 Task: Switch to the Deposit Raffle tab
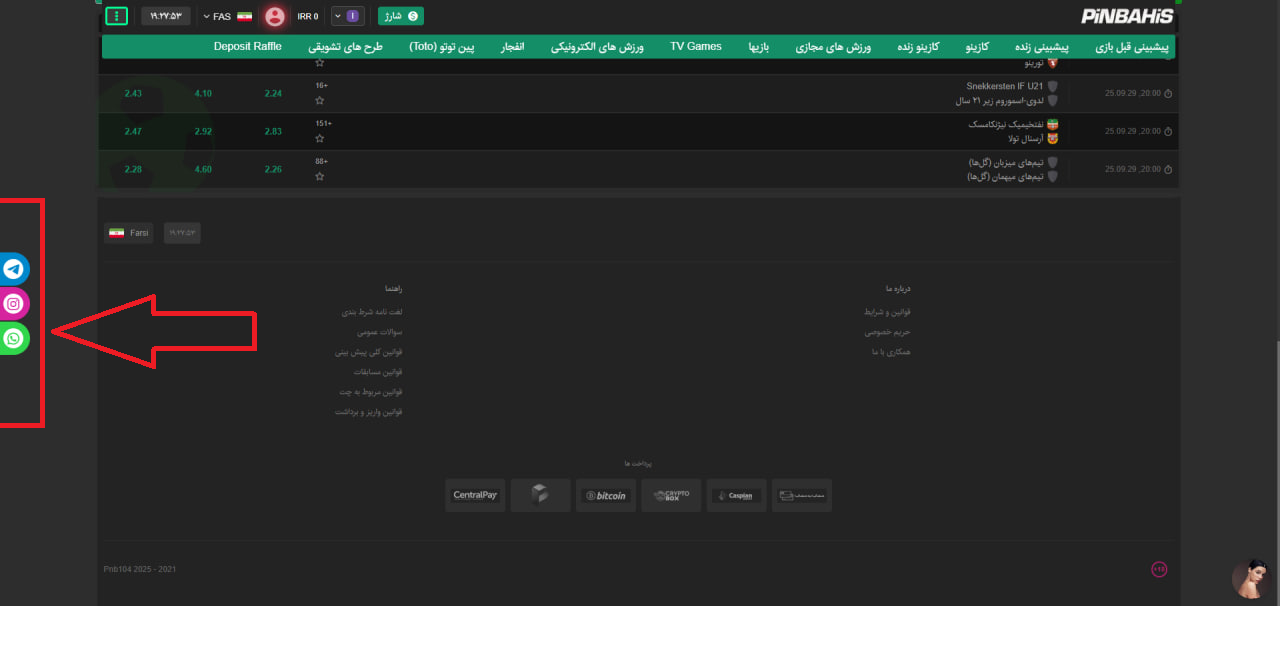(247, 47)
